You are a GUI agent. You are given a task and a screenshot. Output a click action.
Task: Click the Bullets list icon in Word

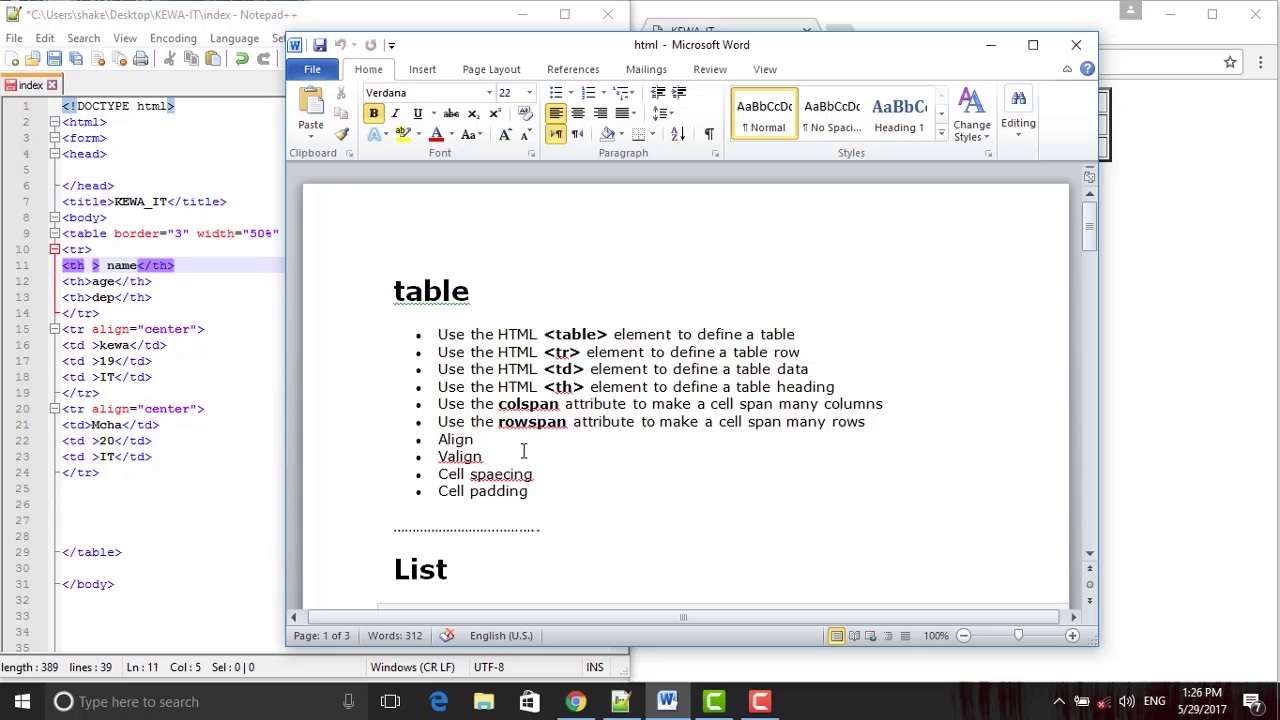tap(556, 93)
